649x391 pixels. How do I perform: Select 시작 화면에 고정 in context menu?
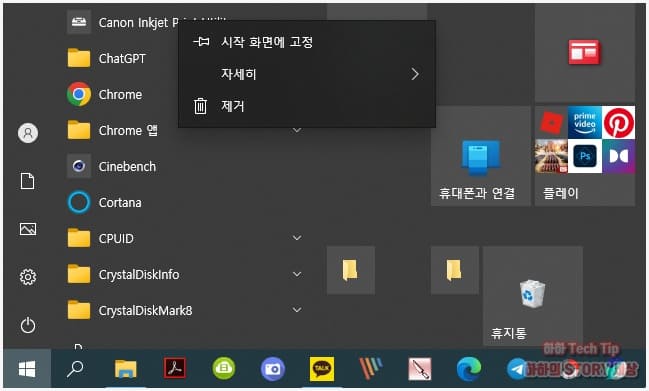tap(307, 42)
